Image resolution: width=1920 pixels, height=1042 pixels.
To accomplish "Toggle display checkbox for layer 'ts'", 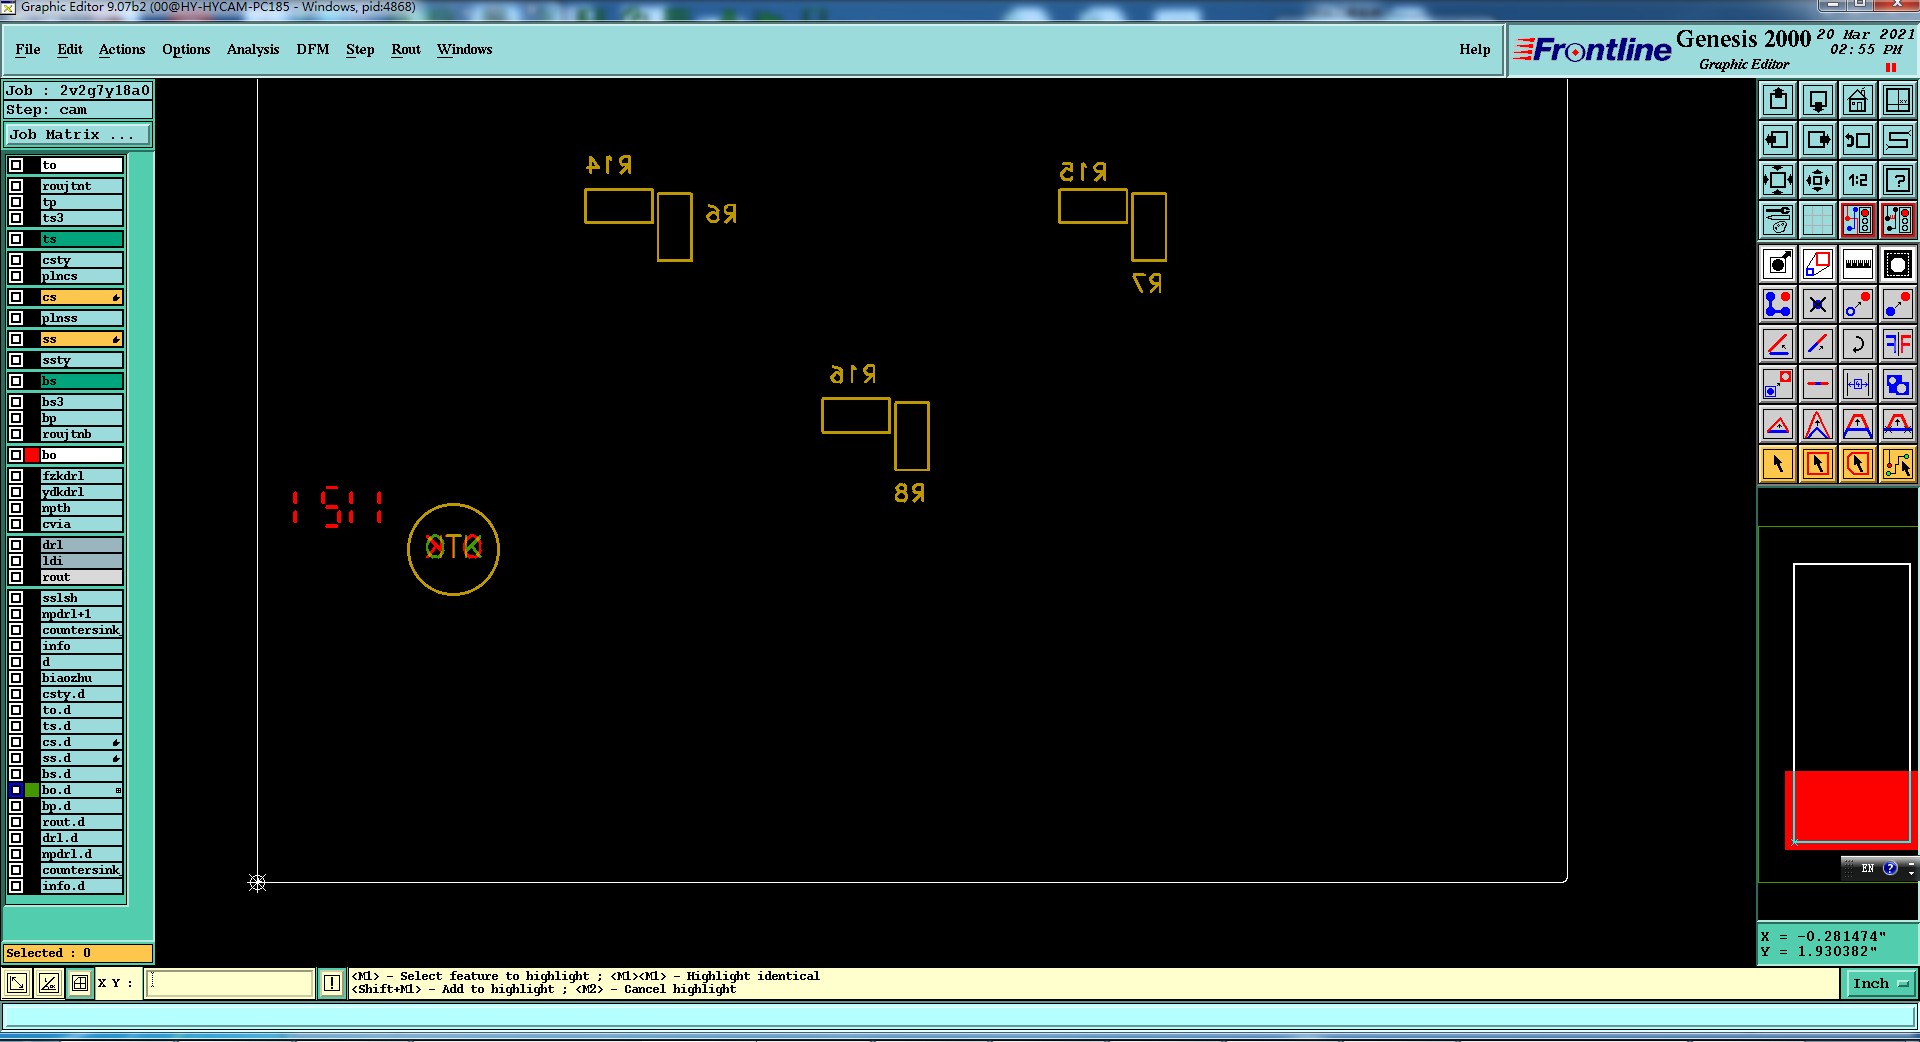I will click(16, 239).
